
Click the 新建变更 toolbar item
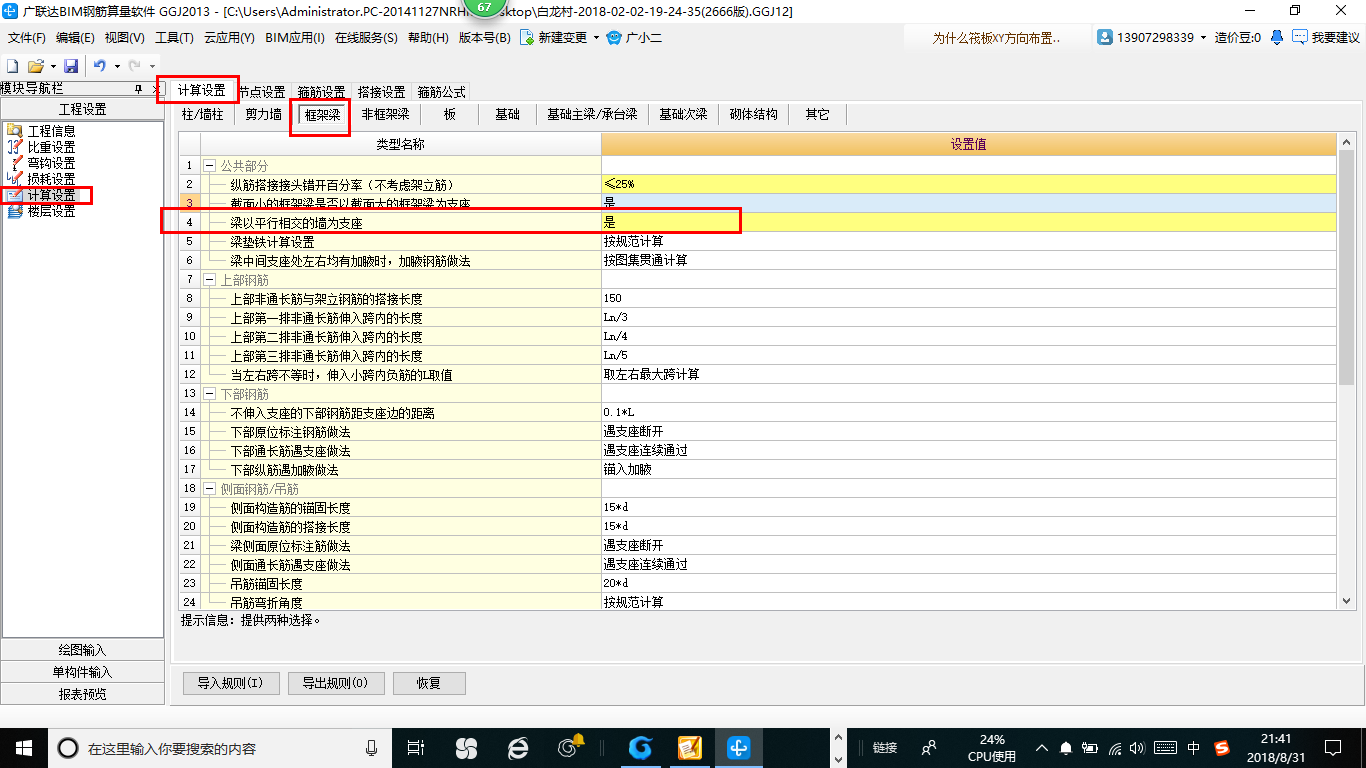coord(553,38)
